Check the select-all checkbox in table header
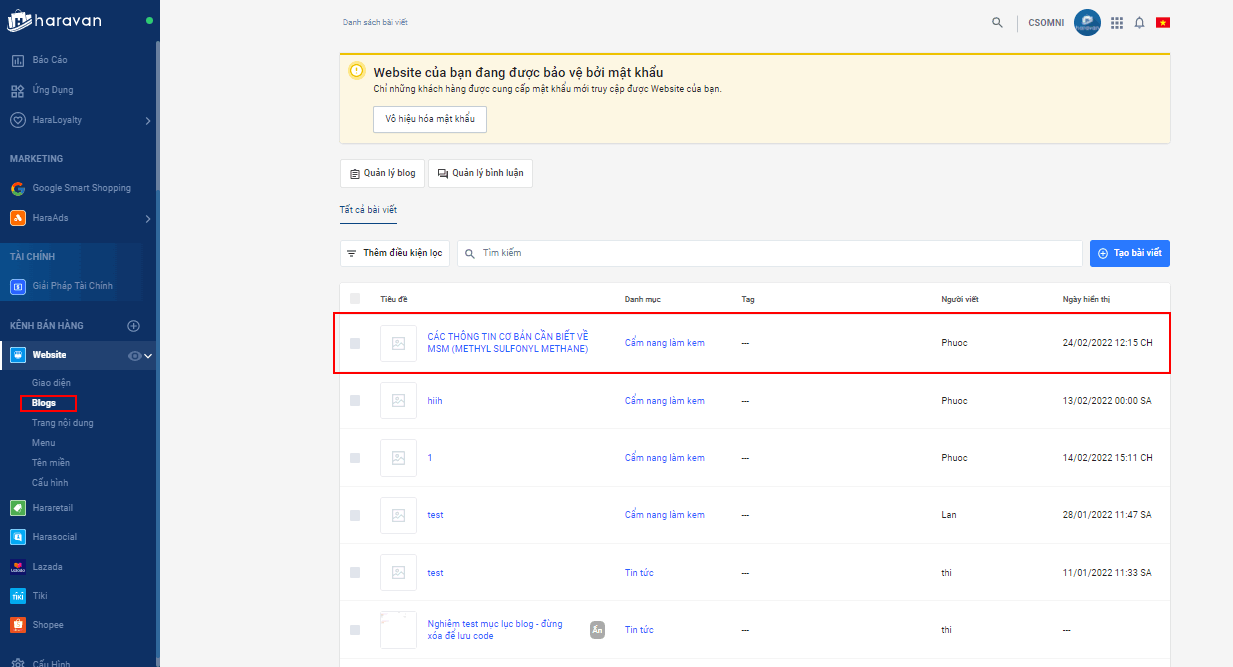 [355, 299]
